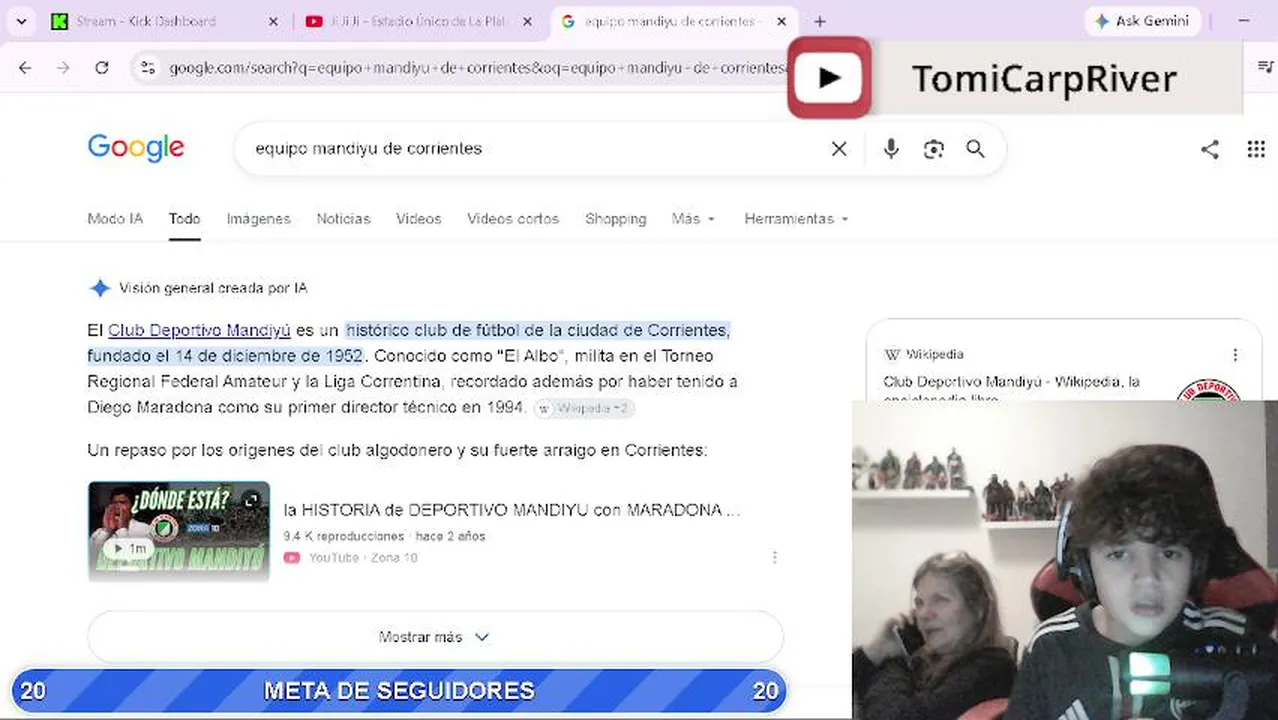The width and height of the screenshot is (1278, 720).
Task: Open the Wikipedia card three-dot menu
Action: tap(1235, 354)
